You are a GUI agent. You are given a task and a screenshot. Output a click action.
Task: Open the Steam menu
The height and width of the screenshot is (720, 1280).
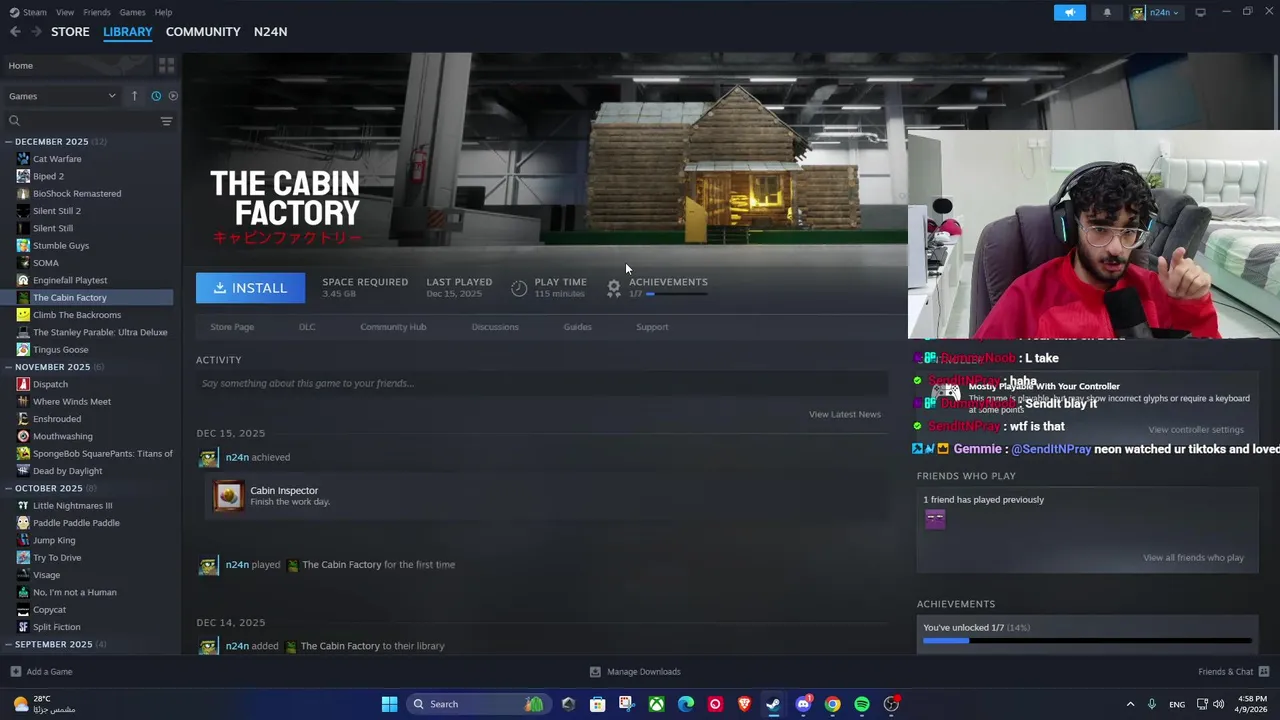click(29, 12)
